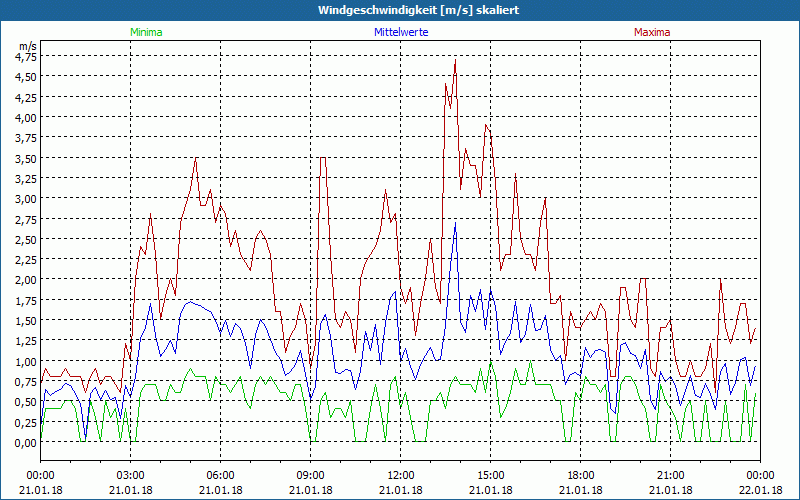Click the 1,75 y-axis value

26,300
